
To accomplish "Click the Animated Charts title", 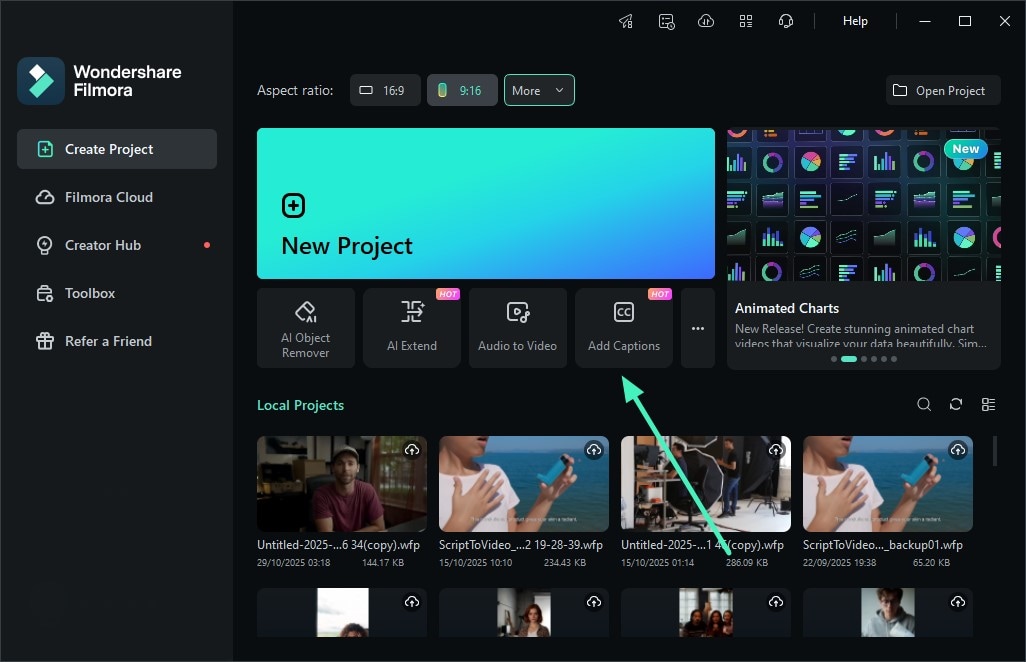I will (x=787, y=308).
